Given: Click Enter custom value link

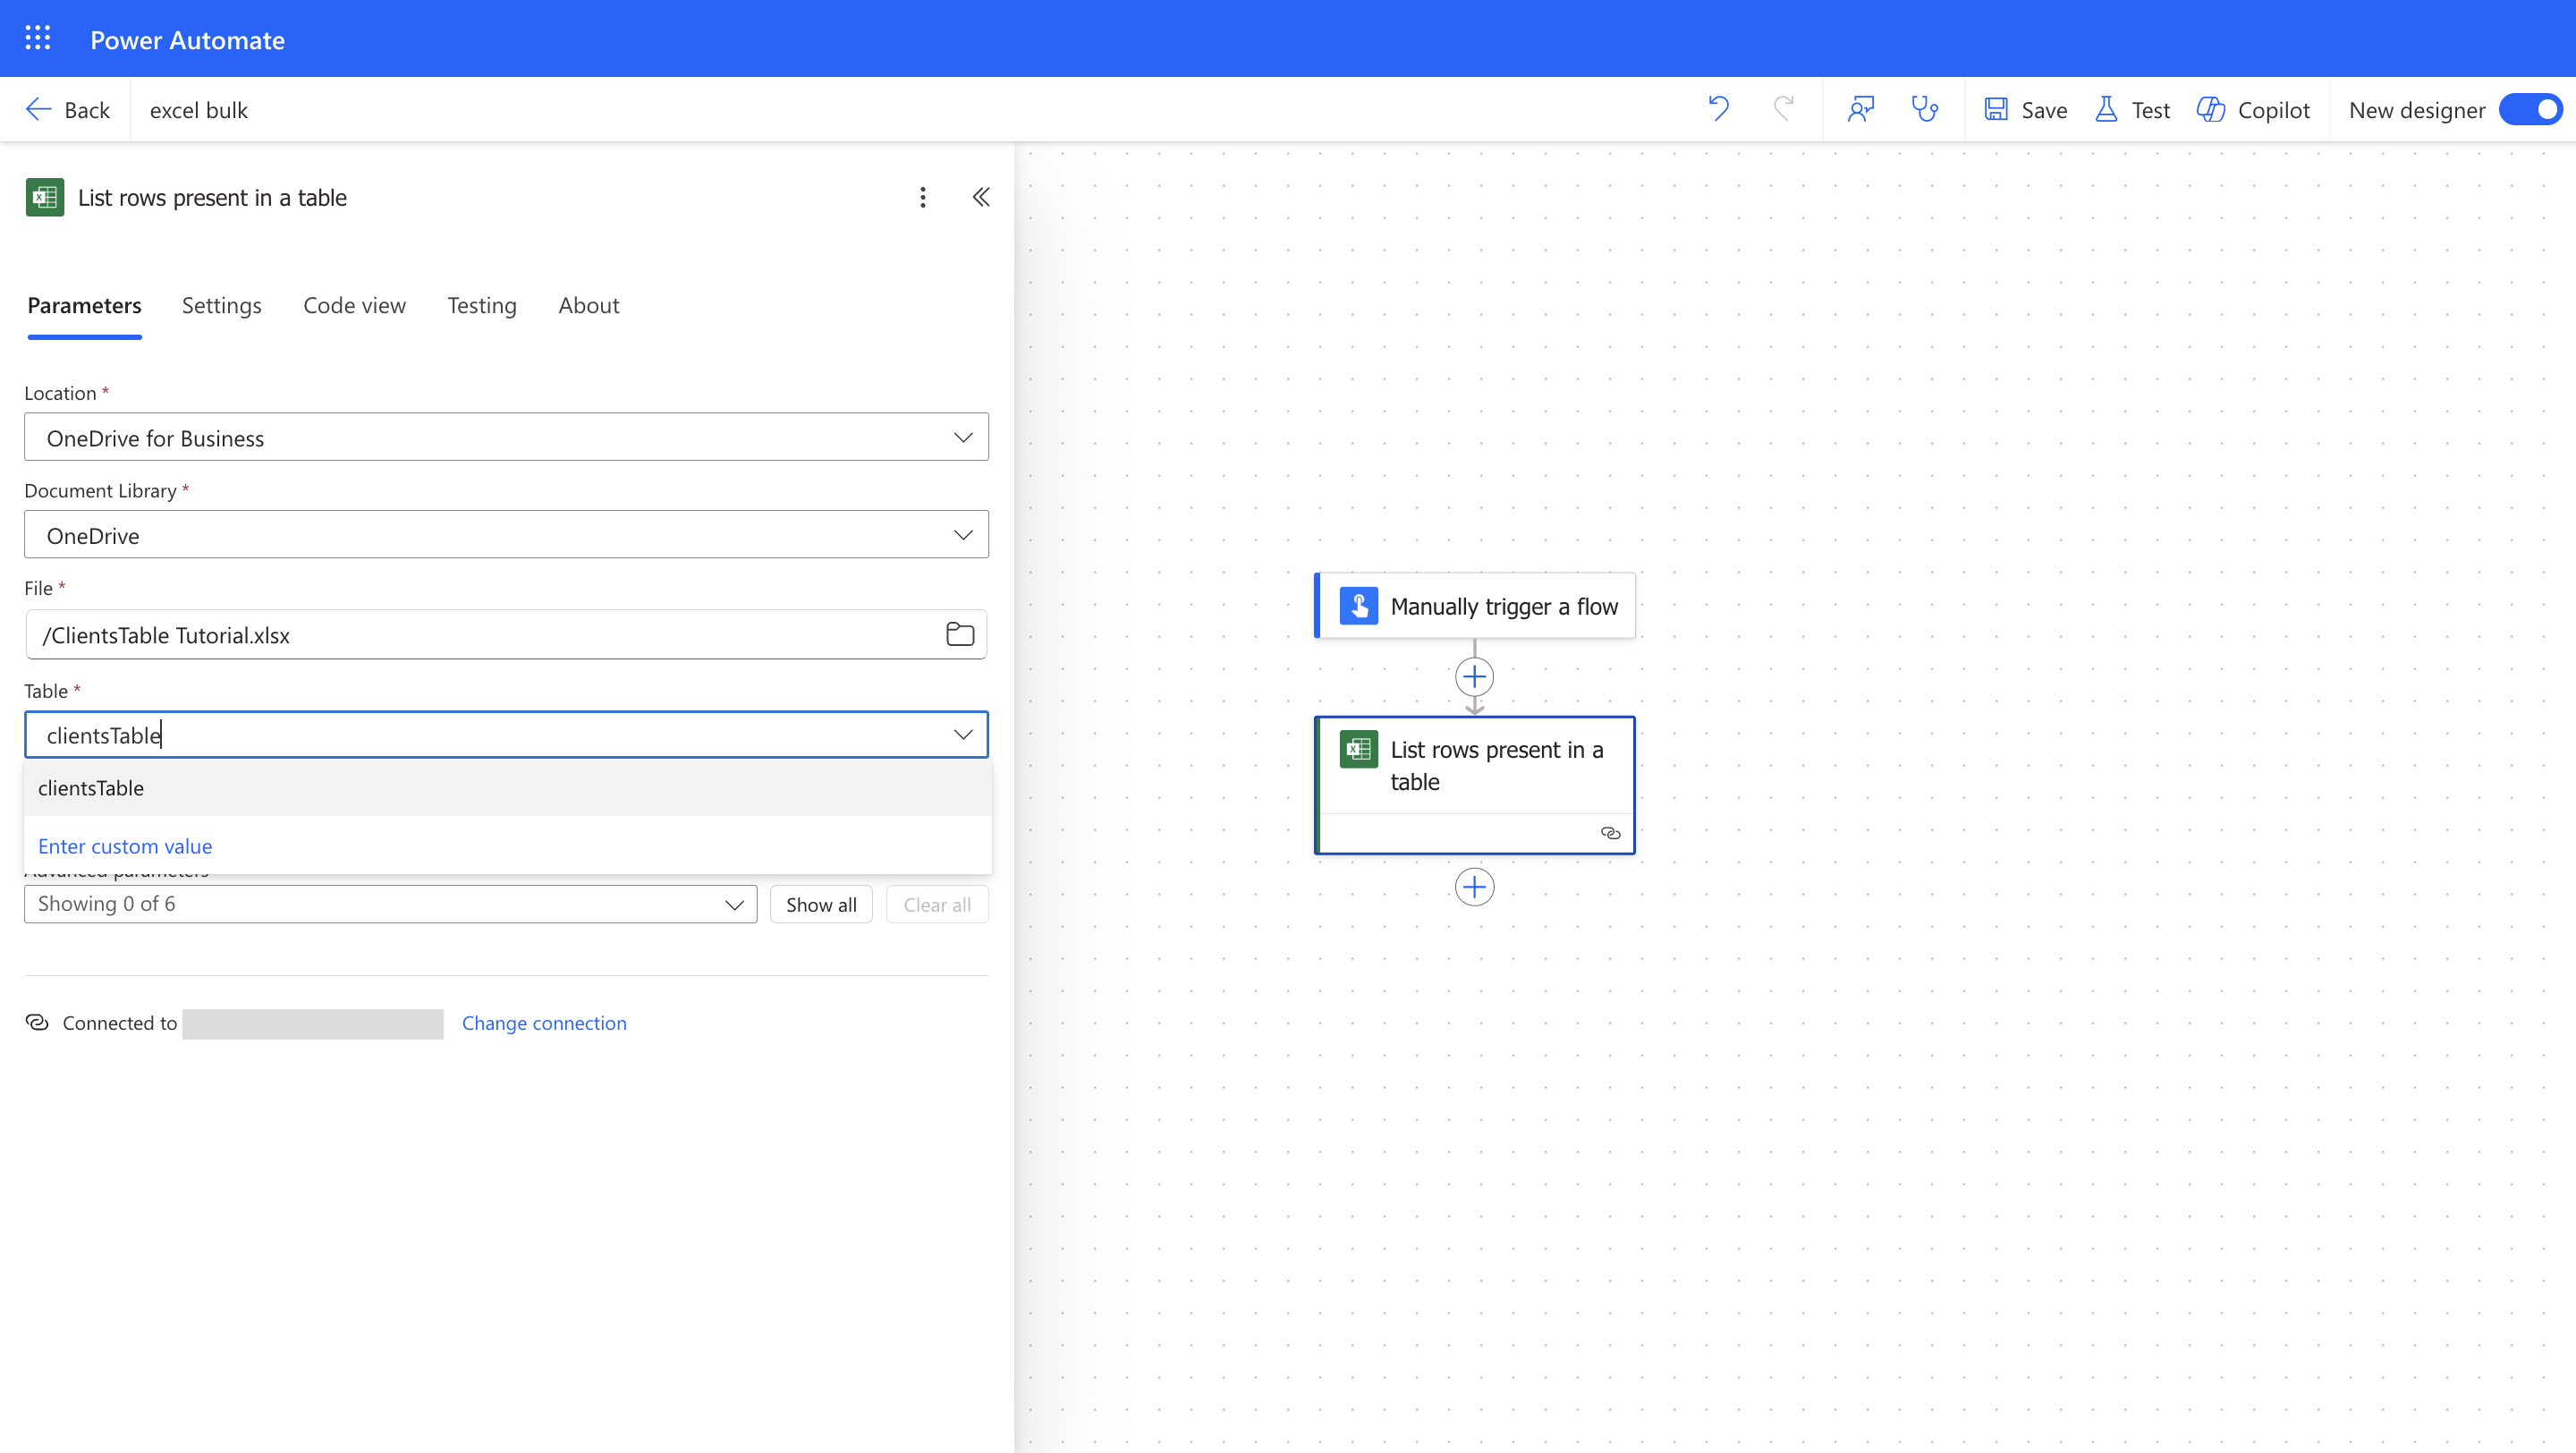Looking at the screenshot, I should (x=125, y=846).
